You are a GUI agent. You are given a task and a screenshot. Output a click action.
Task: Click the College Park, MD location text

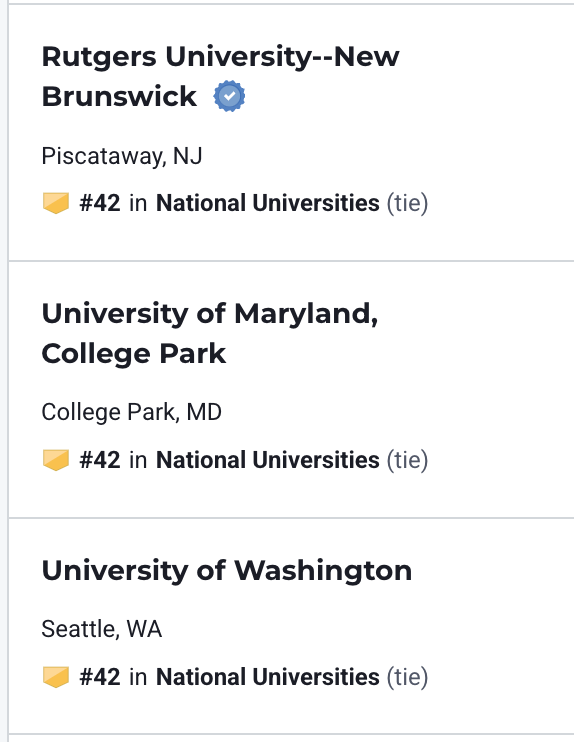click(132, 412)
